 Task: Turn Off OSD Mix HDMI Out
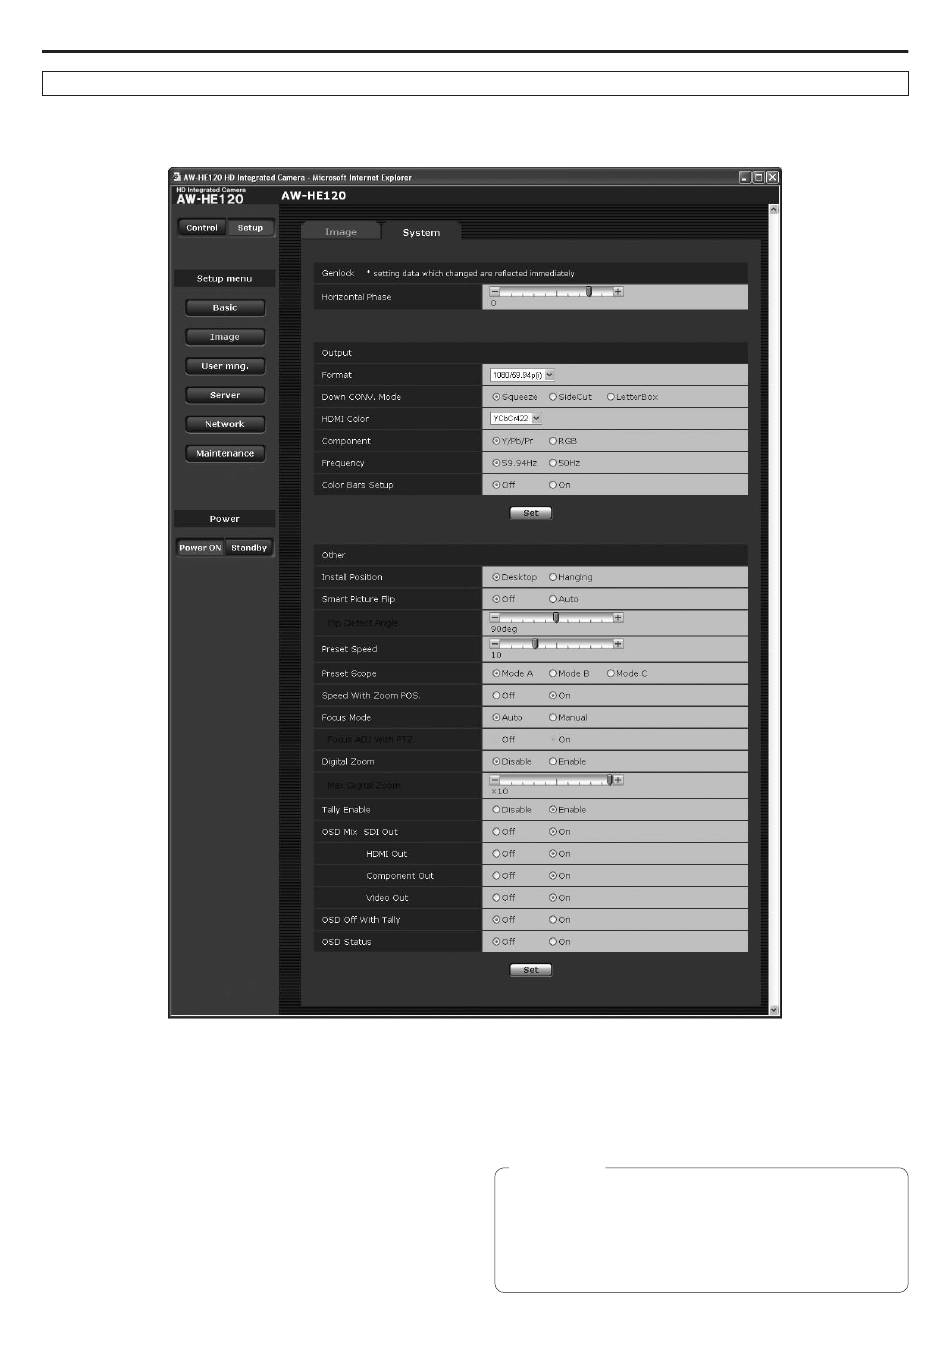click(x=496, y=854)
